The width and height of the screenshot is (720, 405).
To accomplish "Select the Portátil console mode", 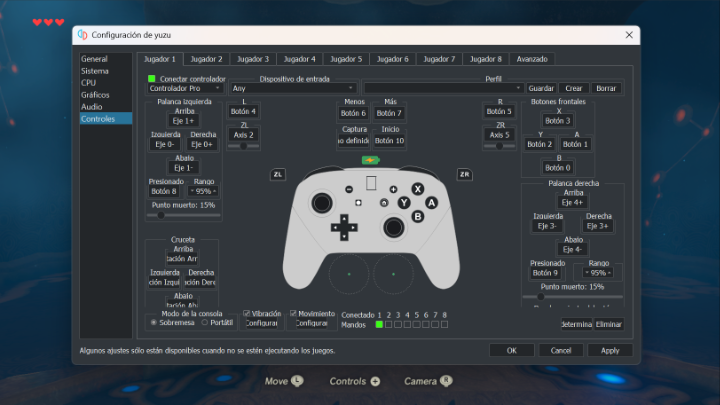I will (205, 323).
